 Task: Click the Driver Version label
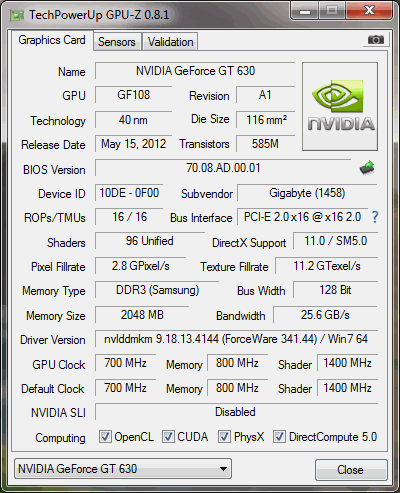pos(53,340)
